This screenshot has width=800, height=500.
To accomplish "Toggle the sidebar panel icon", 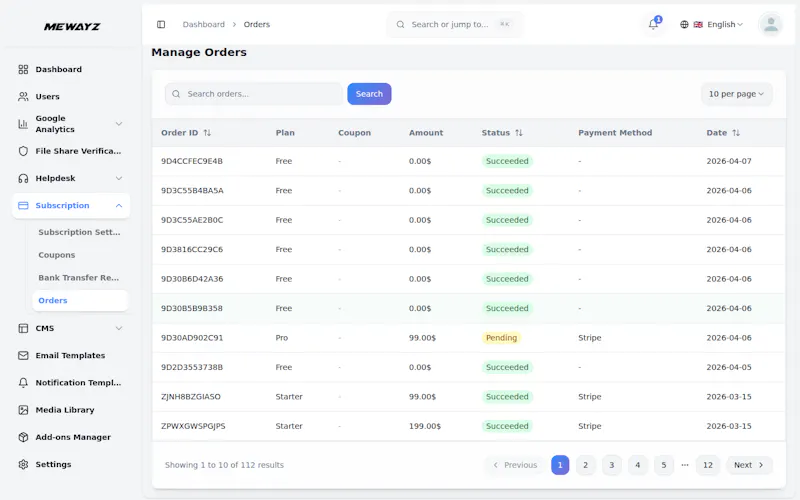I will coord(161,24).
